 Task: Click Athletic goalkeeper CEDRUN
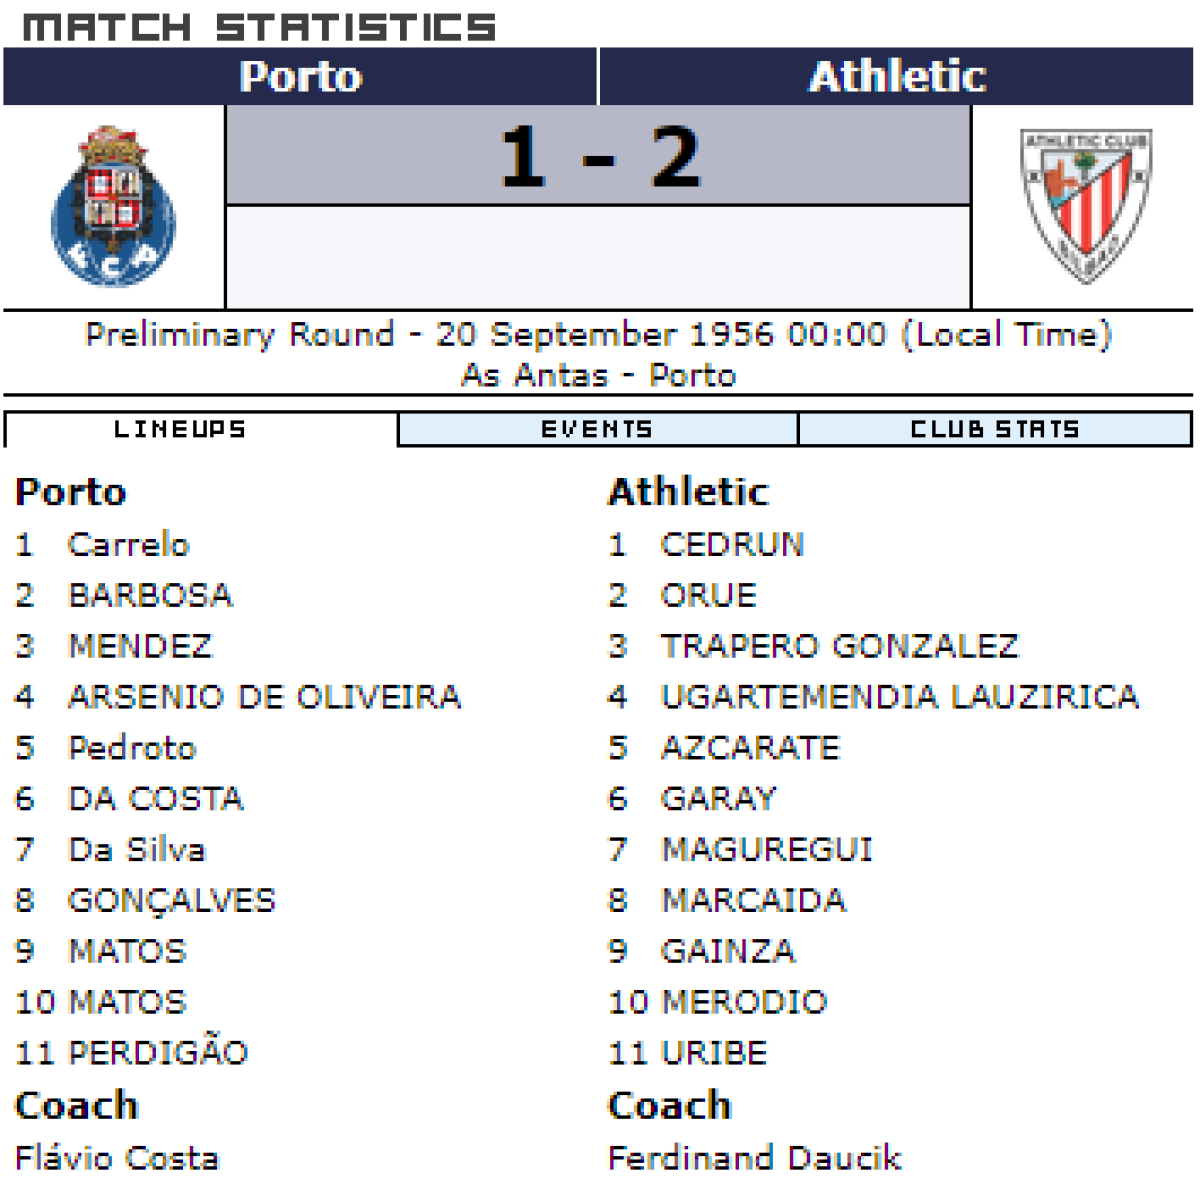point(732,544)
